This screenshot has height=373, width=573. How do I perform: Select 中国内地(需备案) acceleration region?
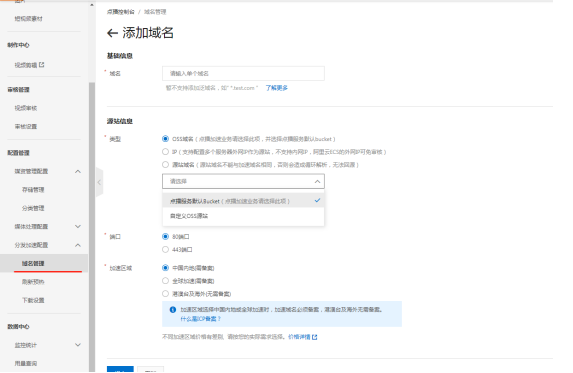pyautogui.click(x=165, y=268)
